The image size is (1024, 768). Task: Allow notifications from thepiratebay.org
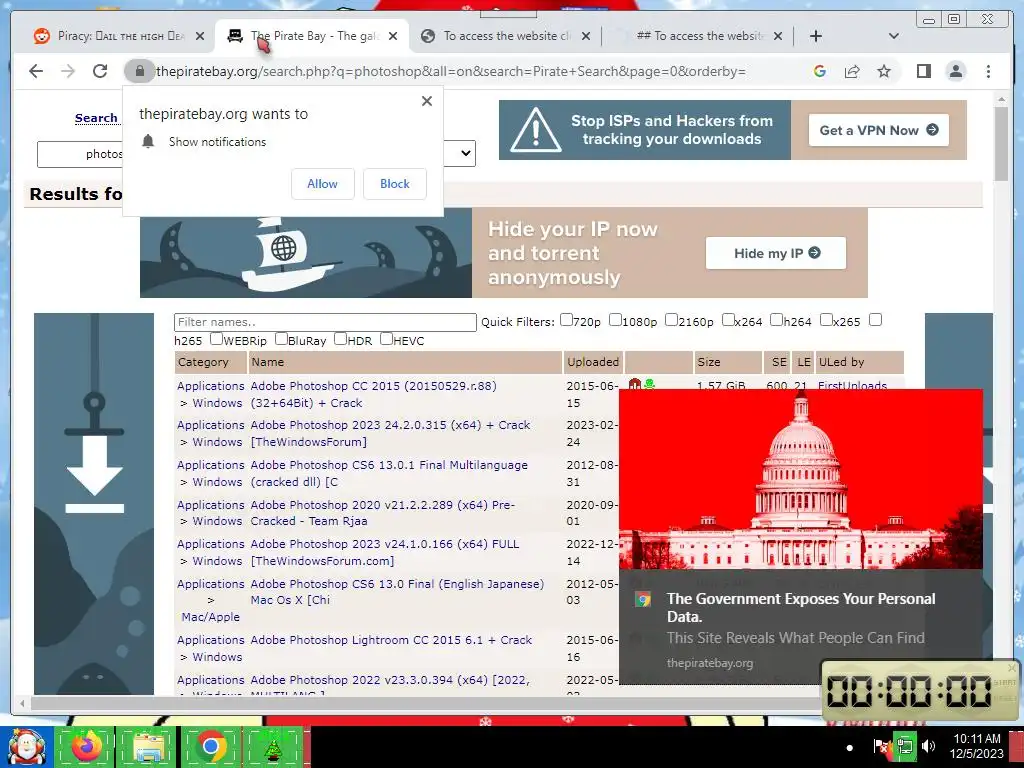click(x=323, y=184)
